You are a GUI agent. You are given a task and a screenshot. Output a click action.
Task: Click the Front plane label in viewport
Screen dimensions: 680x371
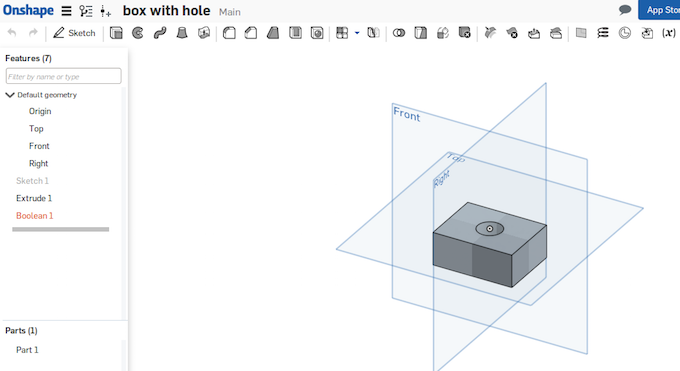[406, 114]
